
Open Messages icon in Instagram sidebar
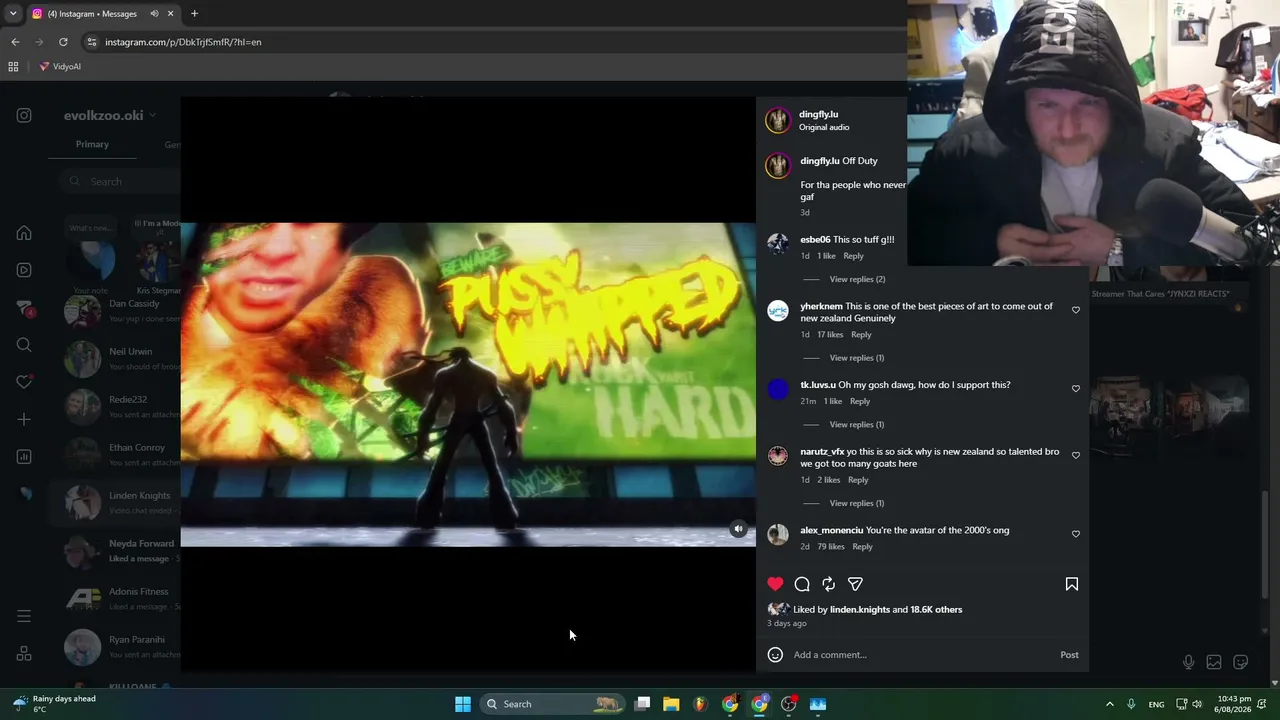(24, 308)
